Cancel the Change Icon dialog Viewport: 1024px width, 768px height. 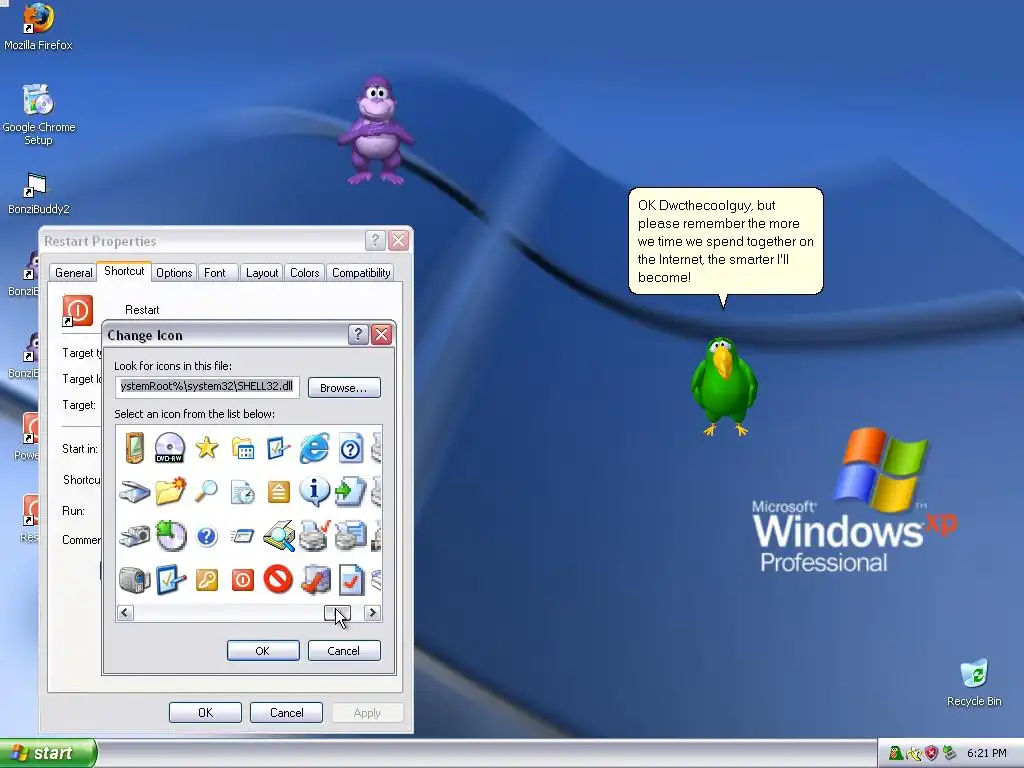[x=344, y=650]
